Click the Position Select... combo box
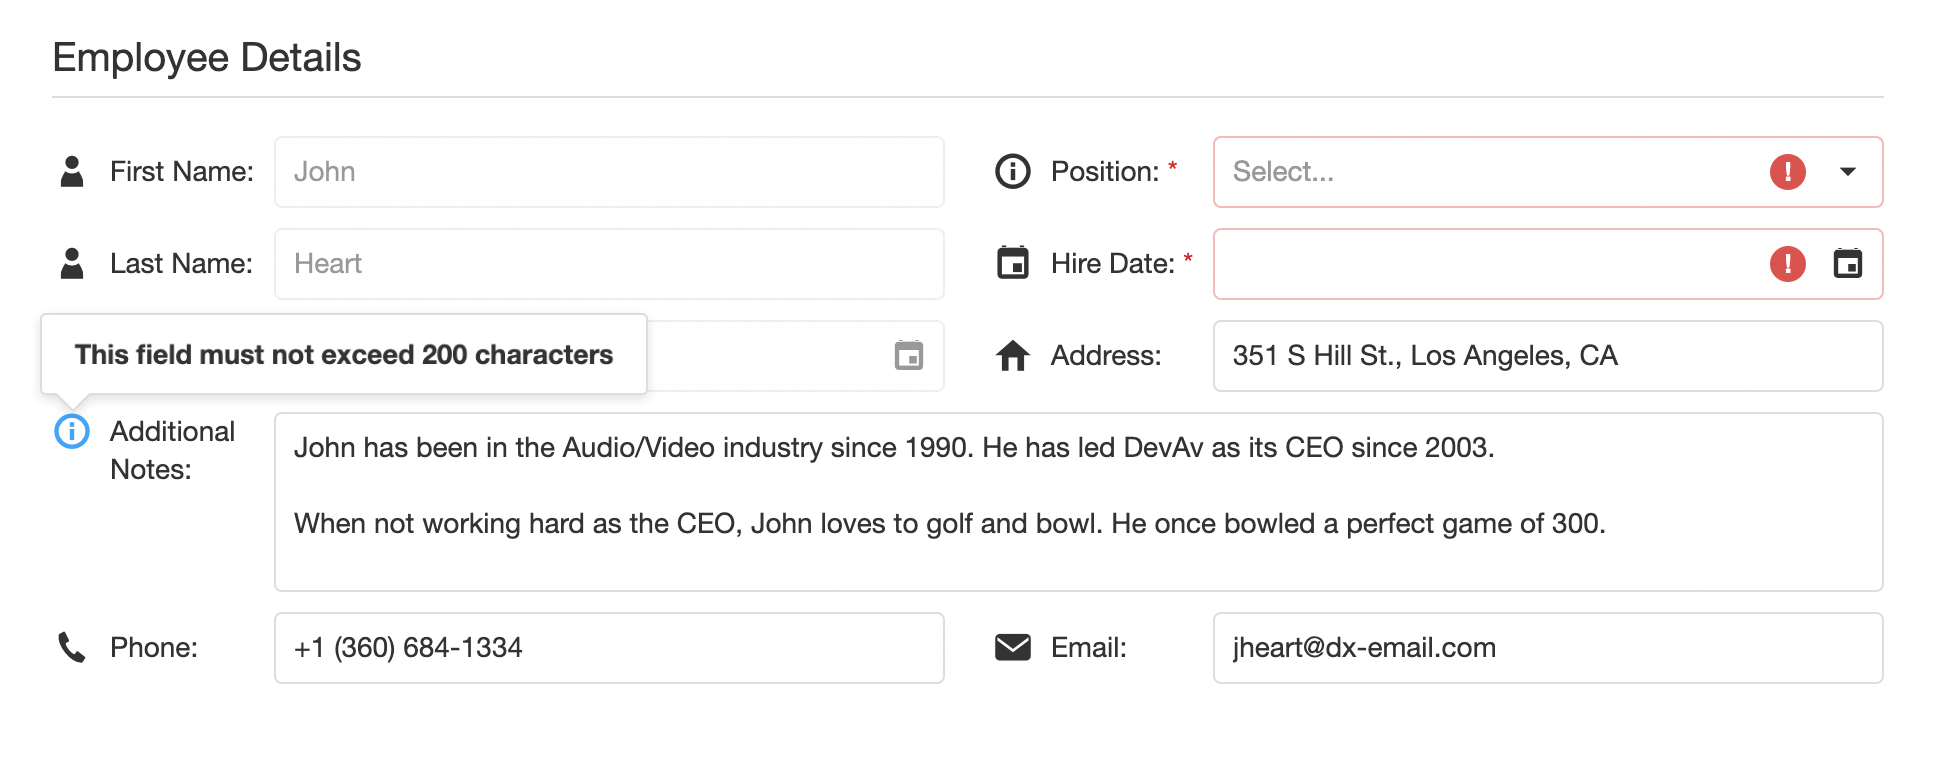This screenshot has height=780, width=1940. coord(1480,172)
